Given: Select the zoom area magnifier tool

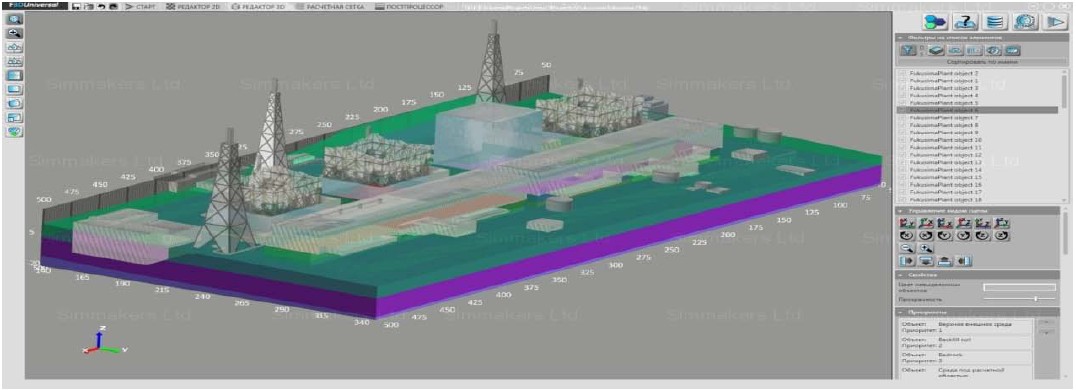Looking at the screenshot, I should (14, 20).
